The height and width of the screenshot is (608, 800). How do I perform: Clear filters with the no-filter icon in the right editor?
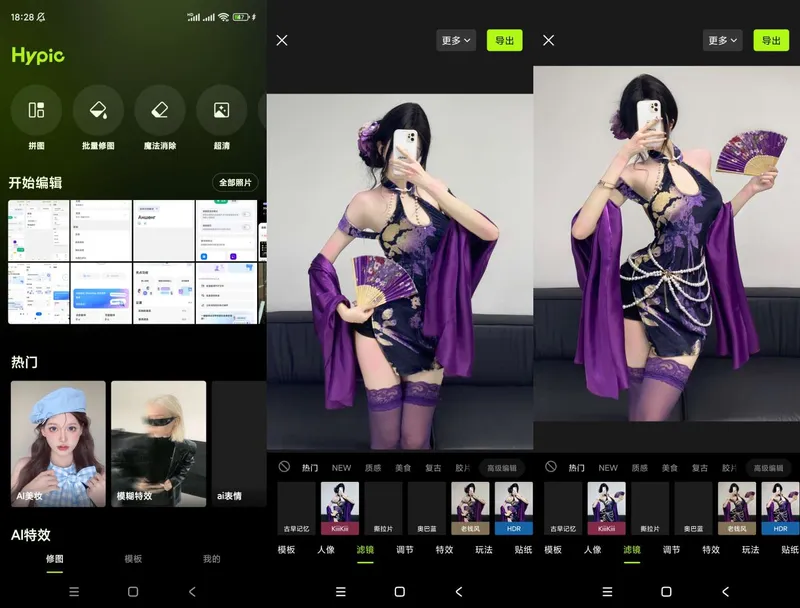pos(551,467)
